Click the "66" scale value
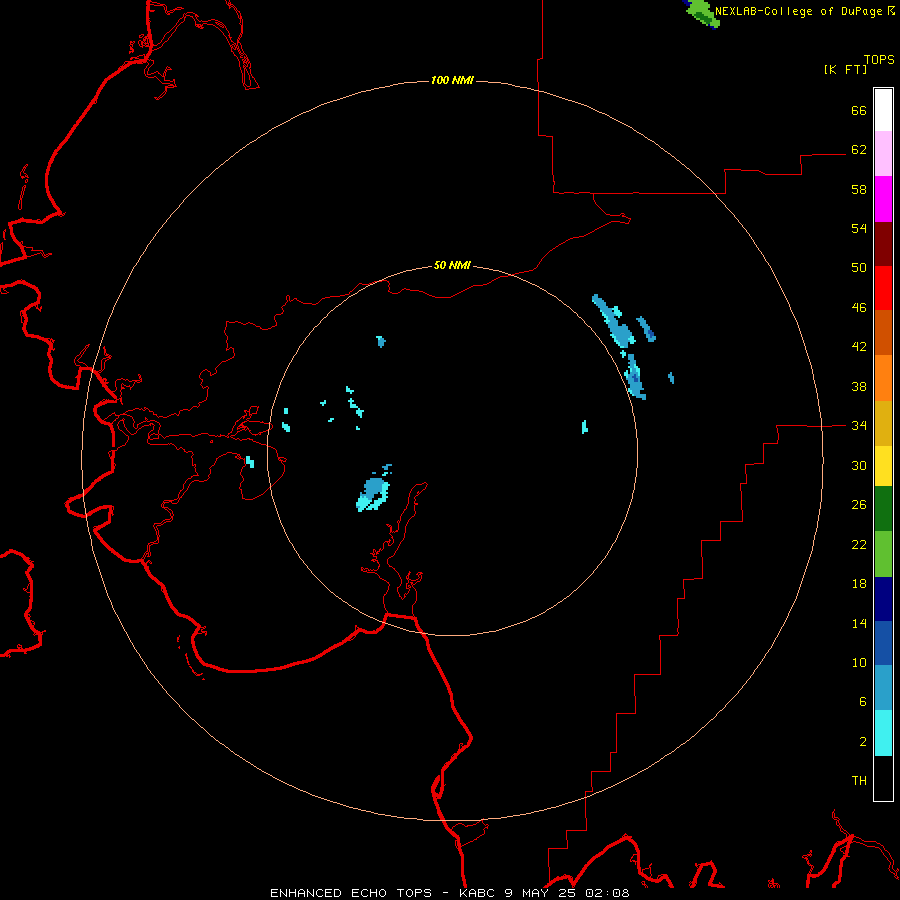Viewport: 900px width, 900px height. pyautogui.click(x=859, y=110)
